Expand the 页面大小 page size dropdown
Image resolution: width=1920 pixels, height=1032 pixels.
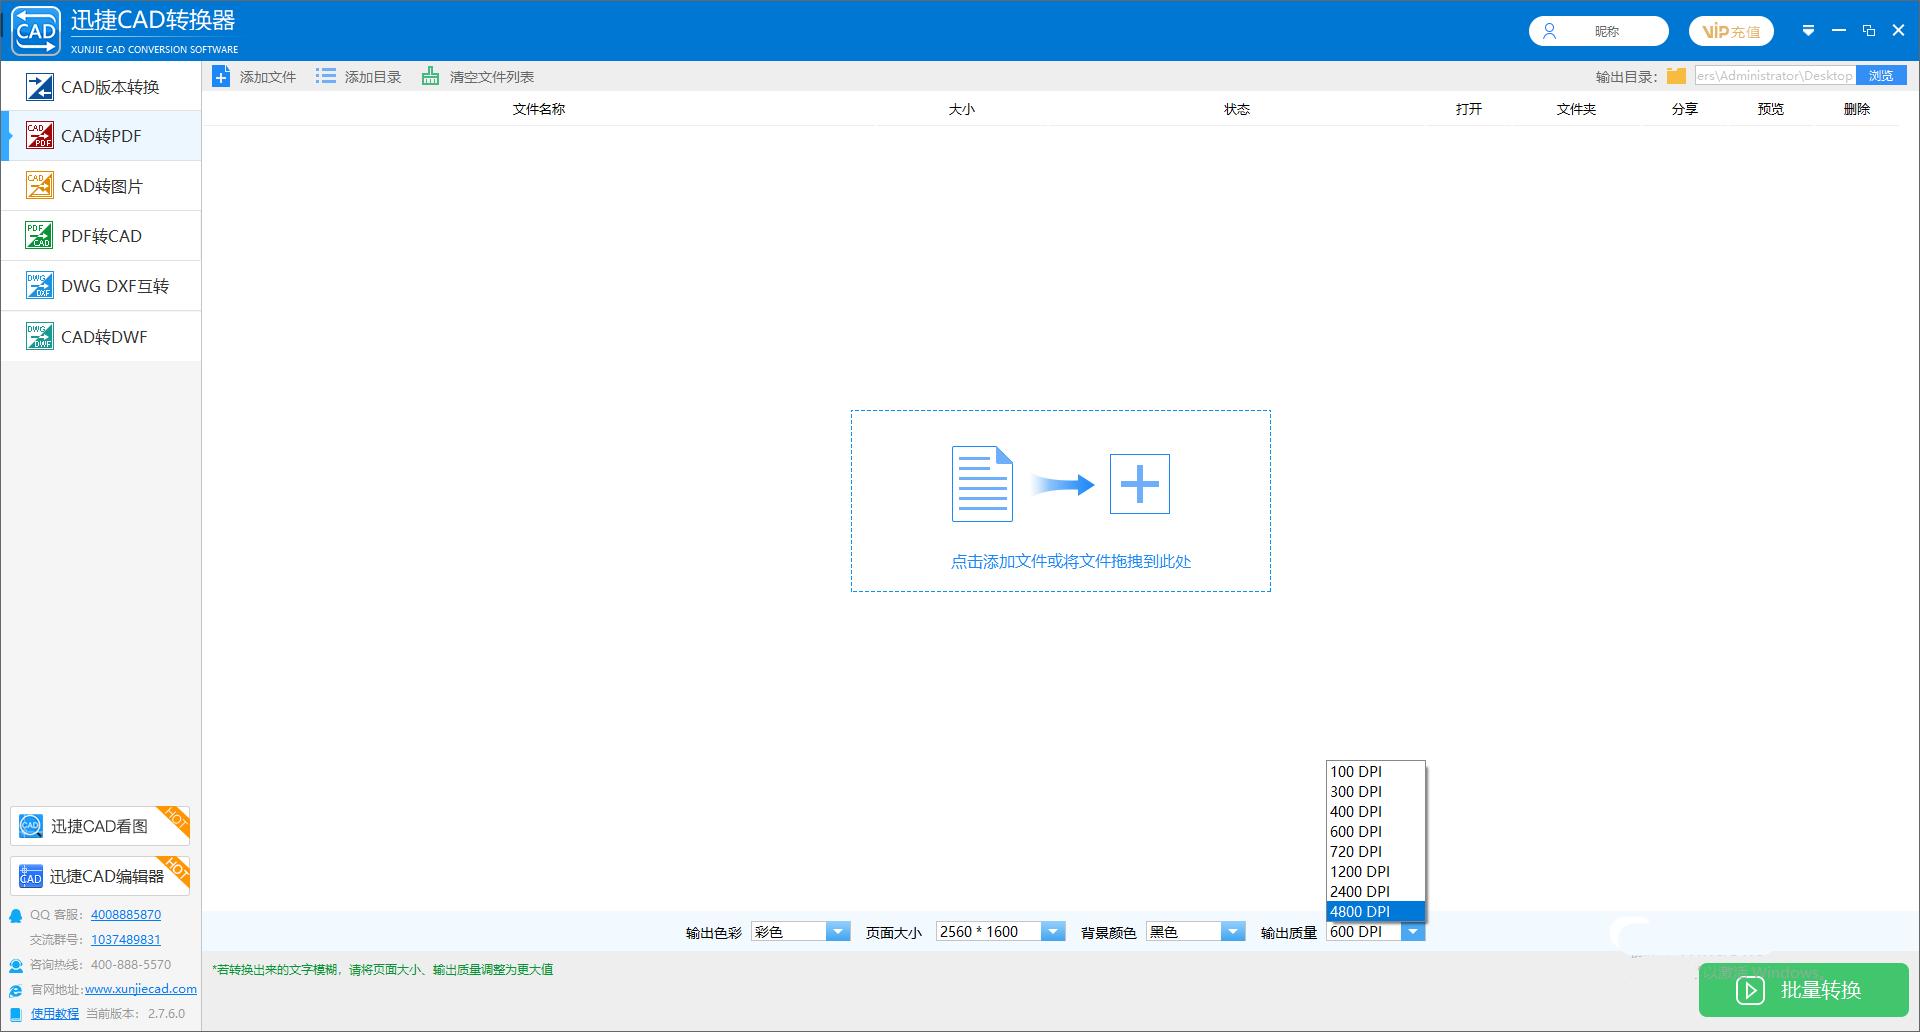(x=1053, y=932)
